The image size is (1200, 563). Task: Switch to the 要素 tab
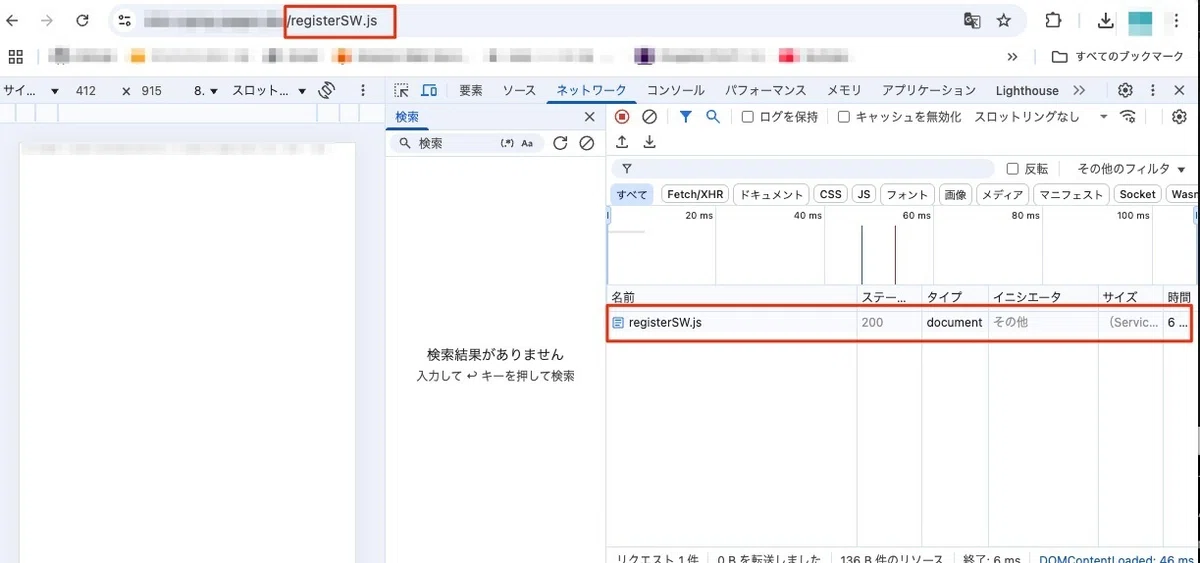click(471, 90)
